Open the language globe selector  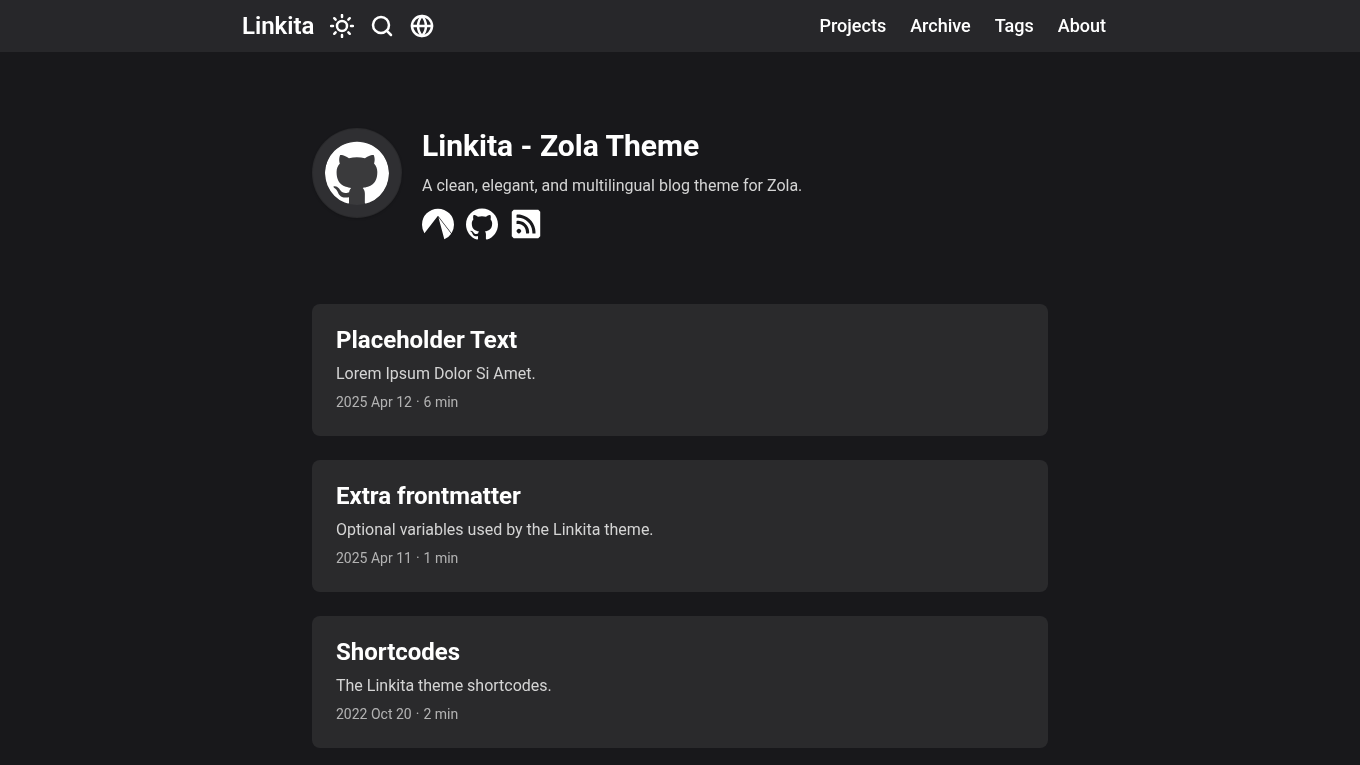pos(422,26)
